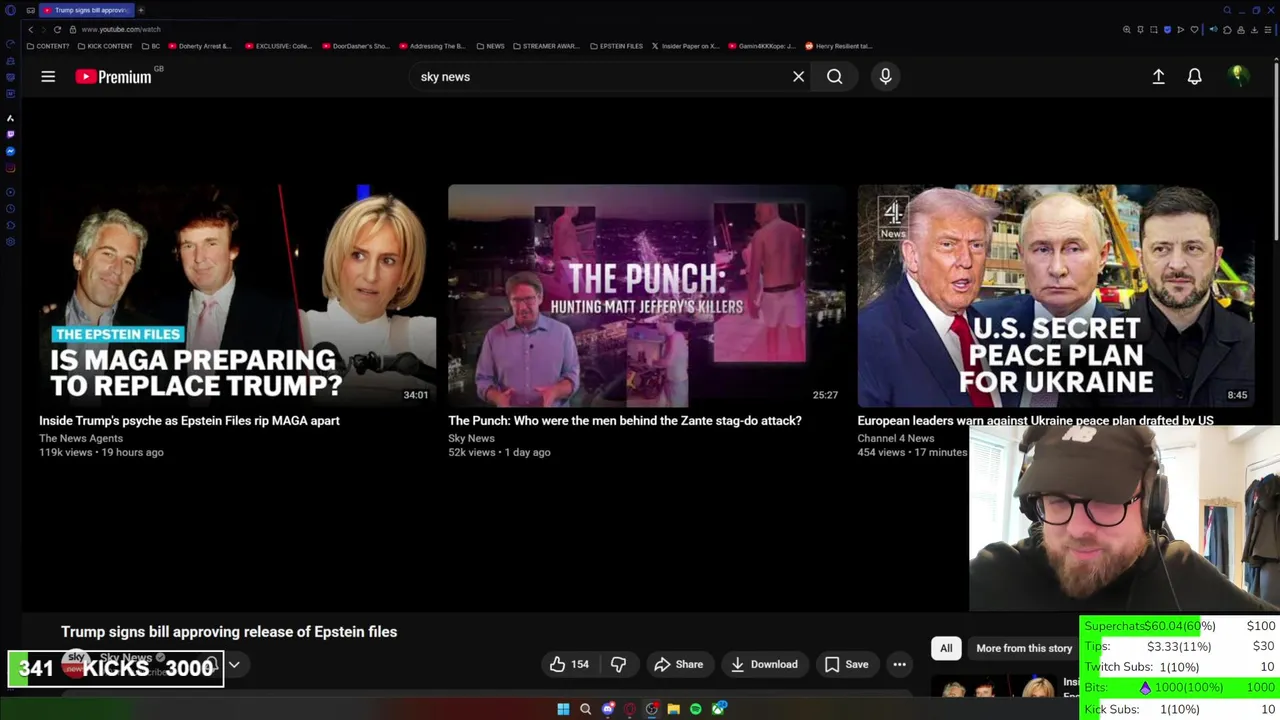Go to Channel 4 News channel
The width and height of the screenshot is (1280, 720).
[896, 438]
